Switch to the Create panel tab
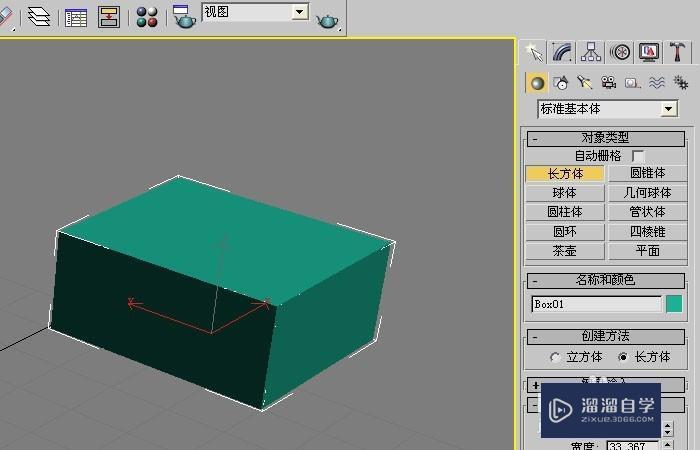700x450 pixels. pos(534,52)
